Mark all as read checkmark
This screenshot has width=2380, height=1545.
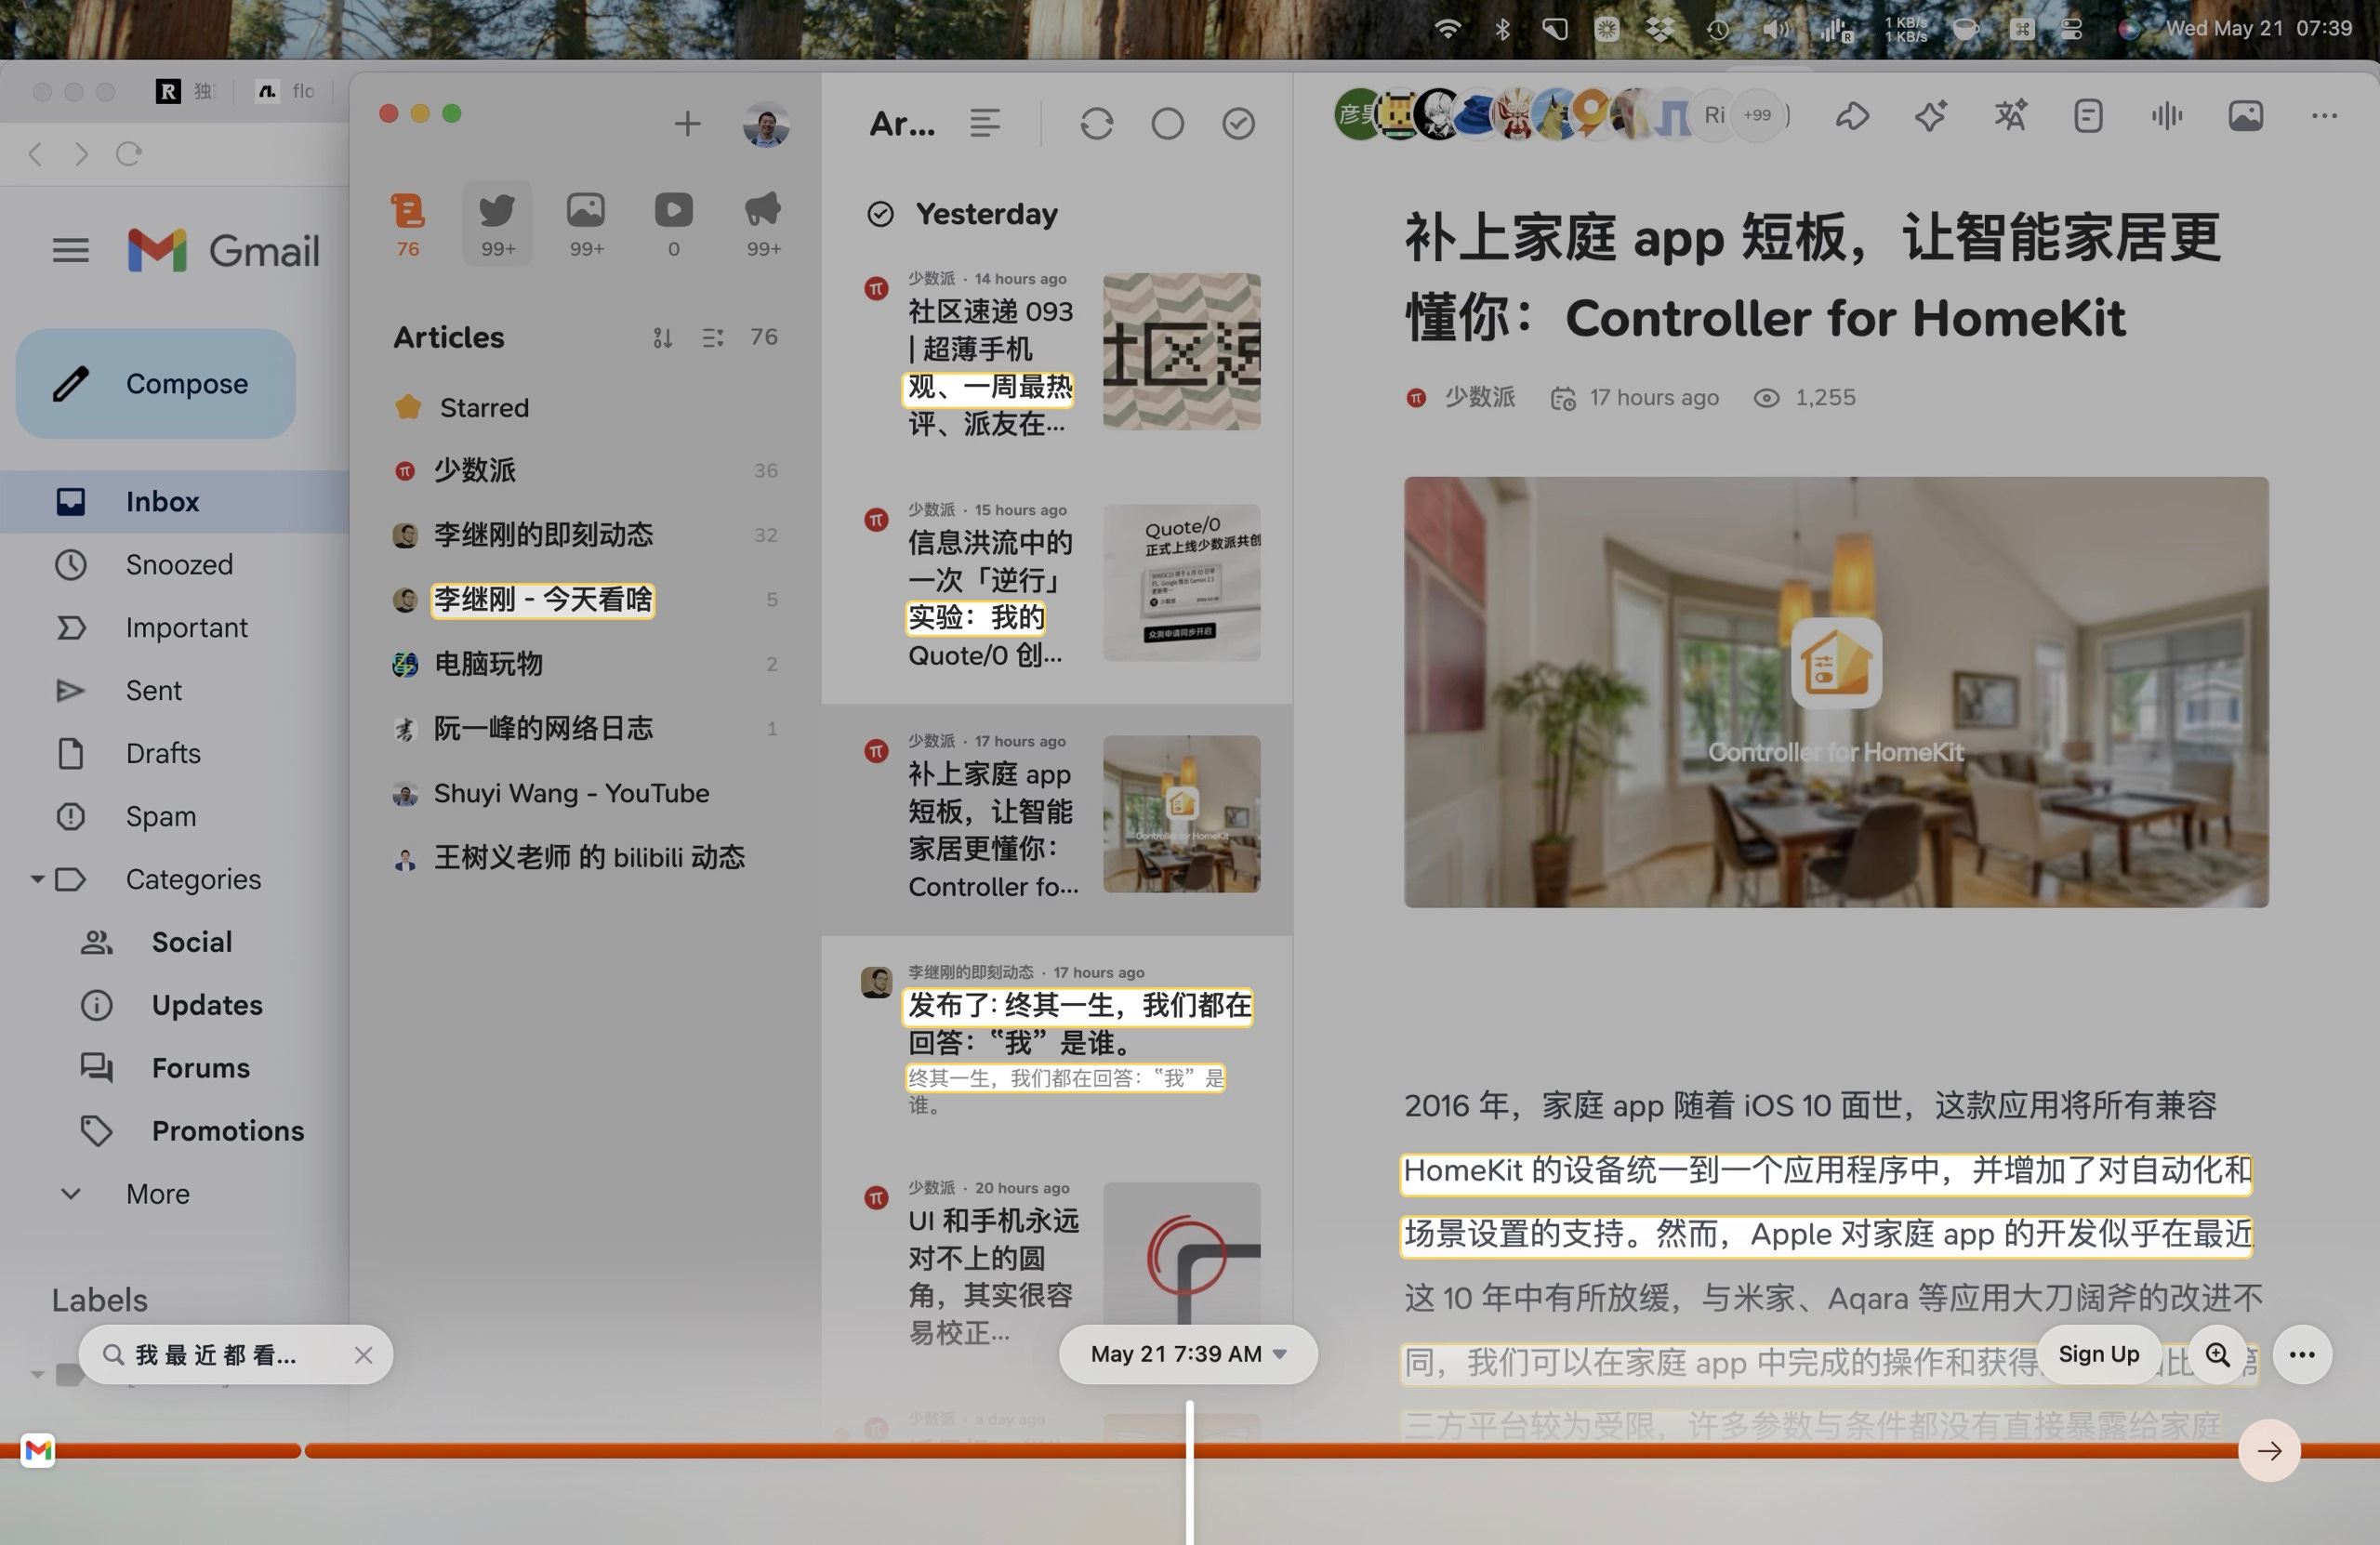coord(1238,124)
